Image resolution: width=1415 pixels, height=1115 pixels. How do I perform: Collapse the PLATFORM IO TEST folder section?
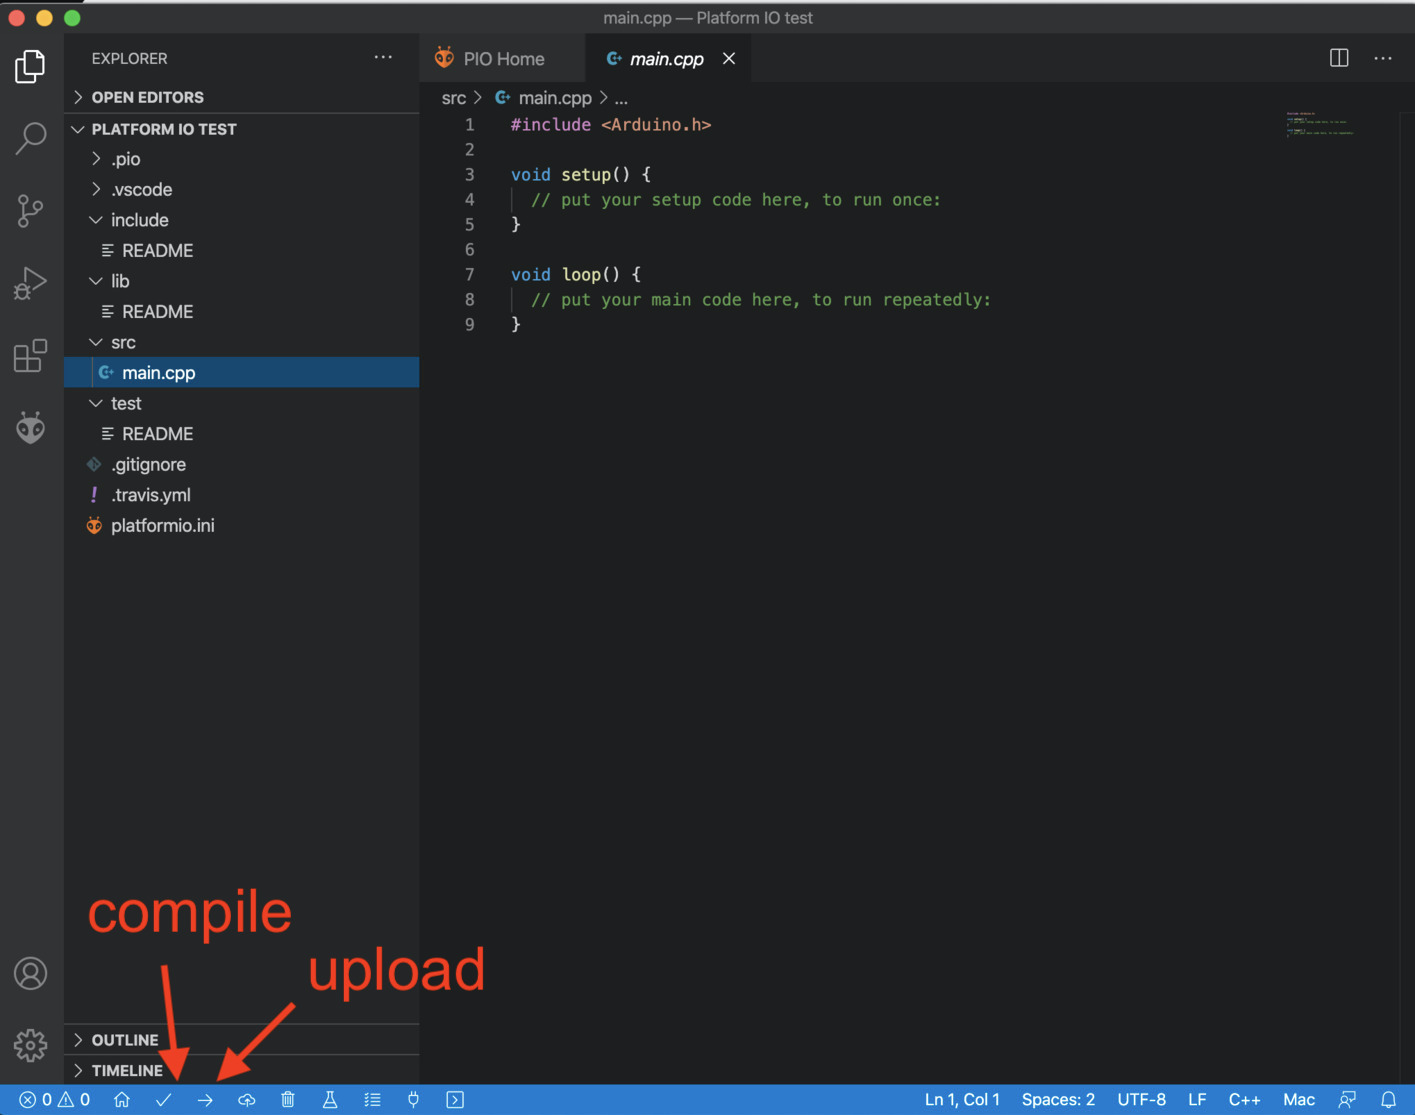click(x=241, y=129)
